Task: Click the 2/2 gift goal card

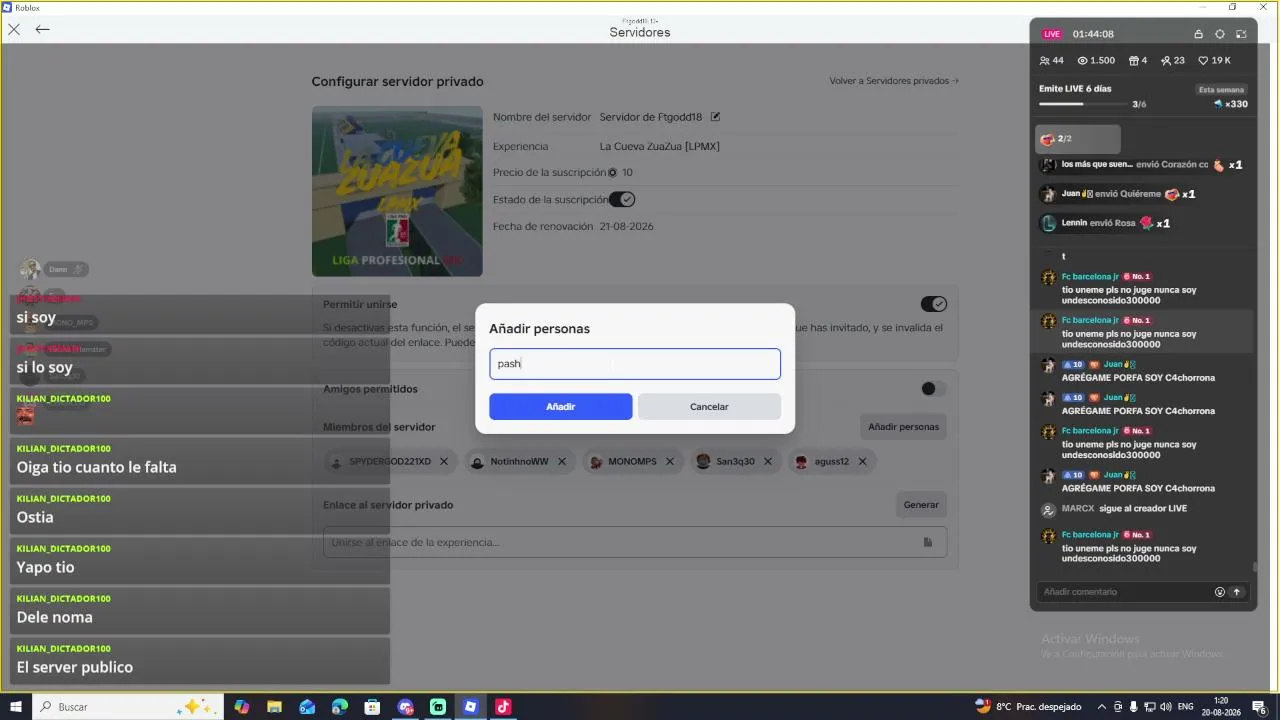Action: pos(1078,139)
